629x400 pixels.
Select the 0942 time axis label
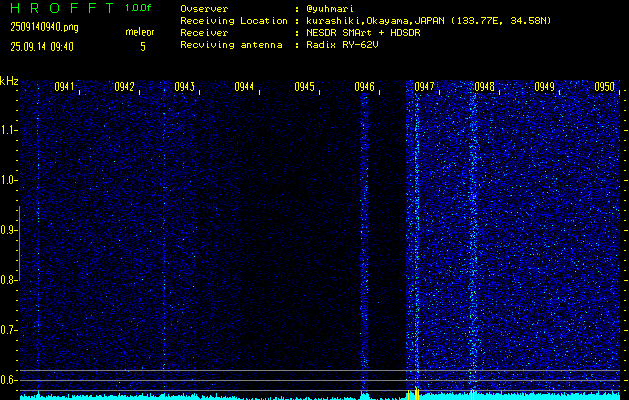pyautogui.click(x=124, y=87)
